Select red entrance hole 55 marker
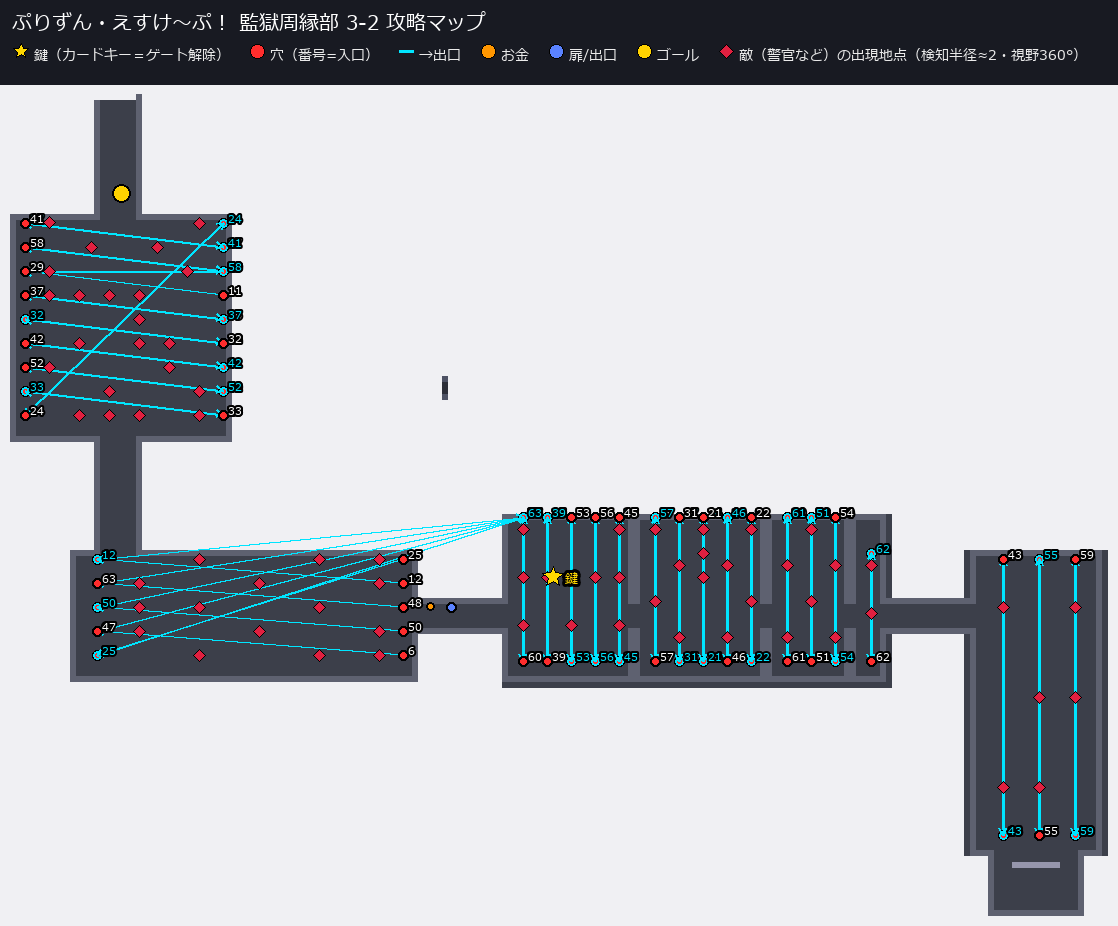 point(1040,835)
